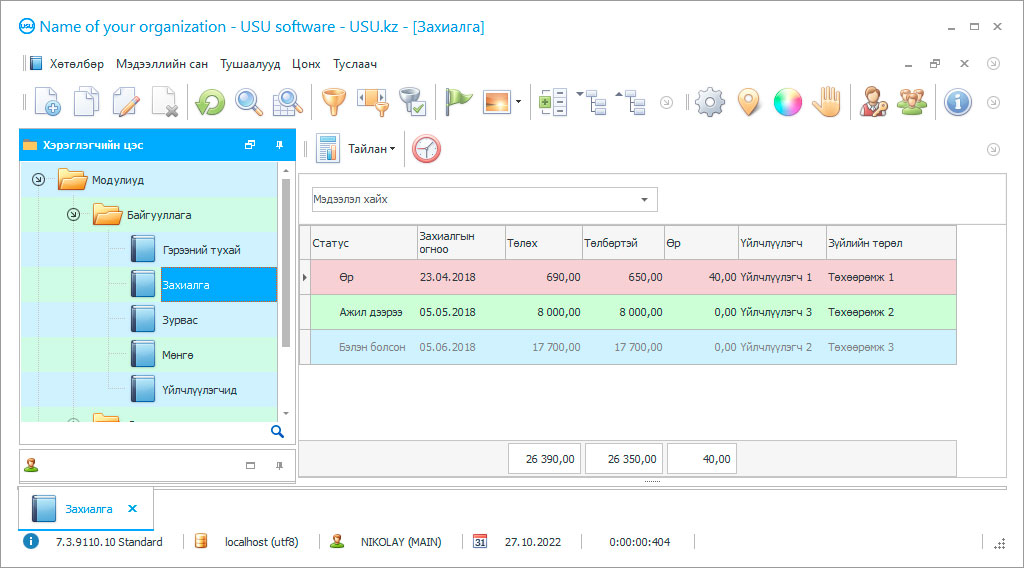Pin the Хэрэглэгчийн цэс panel
This screenshot has width=1024, height=568.
click(x=279, y=145)
